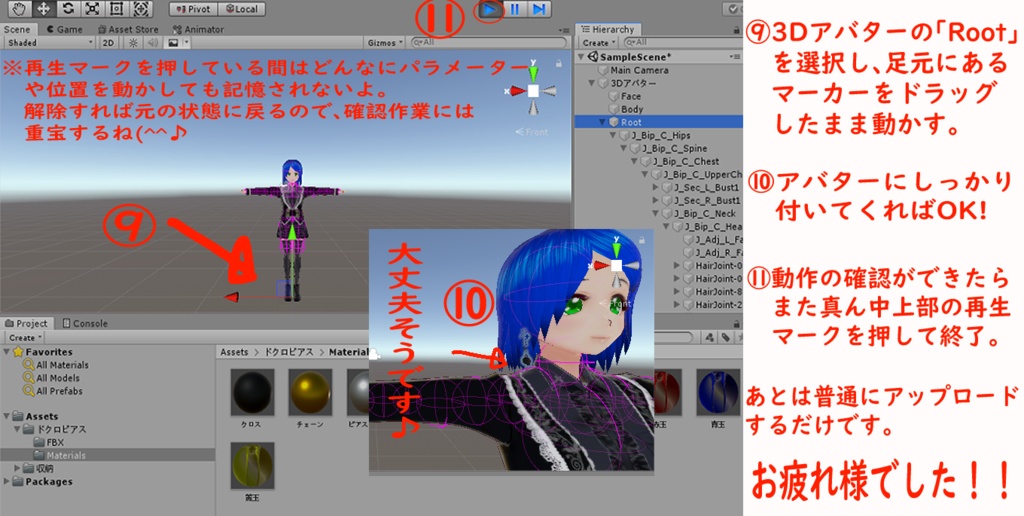Collapse the Assets folder arrow
Viewport: 1024px width, 516px height.
(x=7, y=416)
